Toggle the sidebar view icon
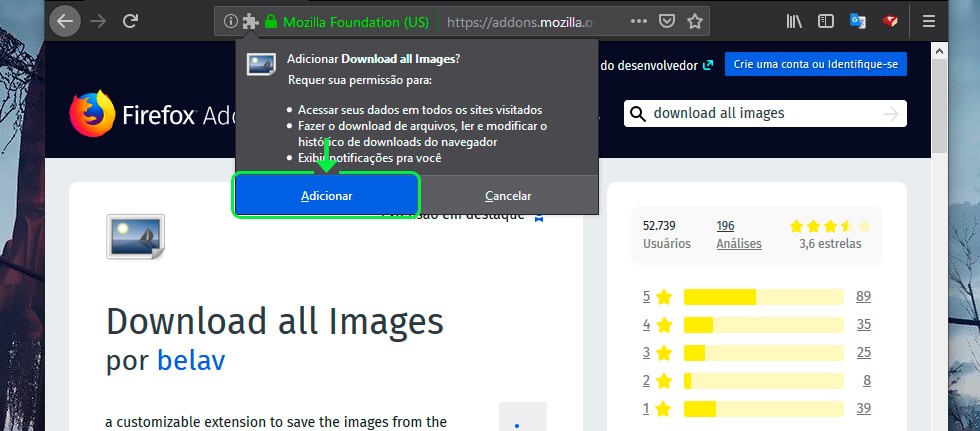The image size is (980, 431). click(x=826, y=22)
